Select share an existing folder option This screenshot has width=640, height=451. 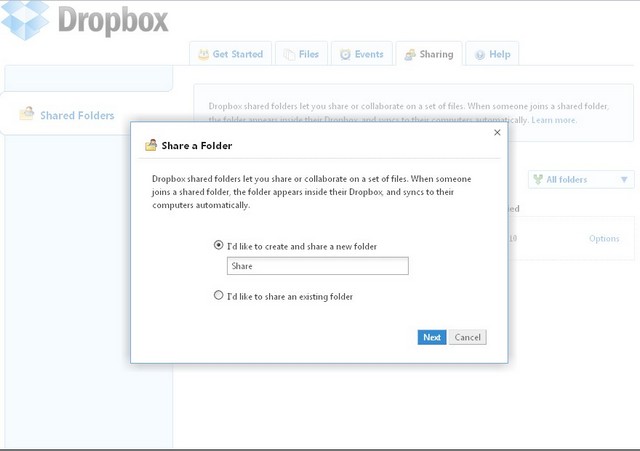219,295
